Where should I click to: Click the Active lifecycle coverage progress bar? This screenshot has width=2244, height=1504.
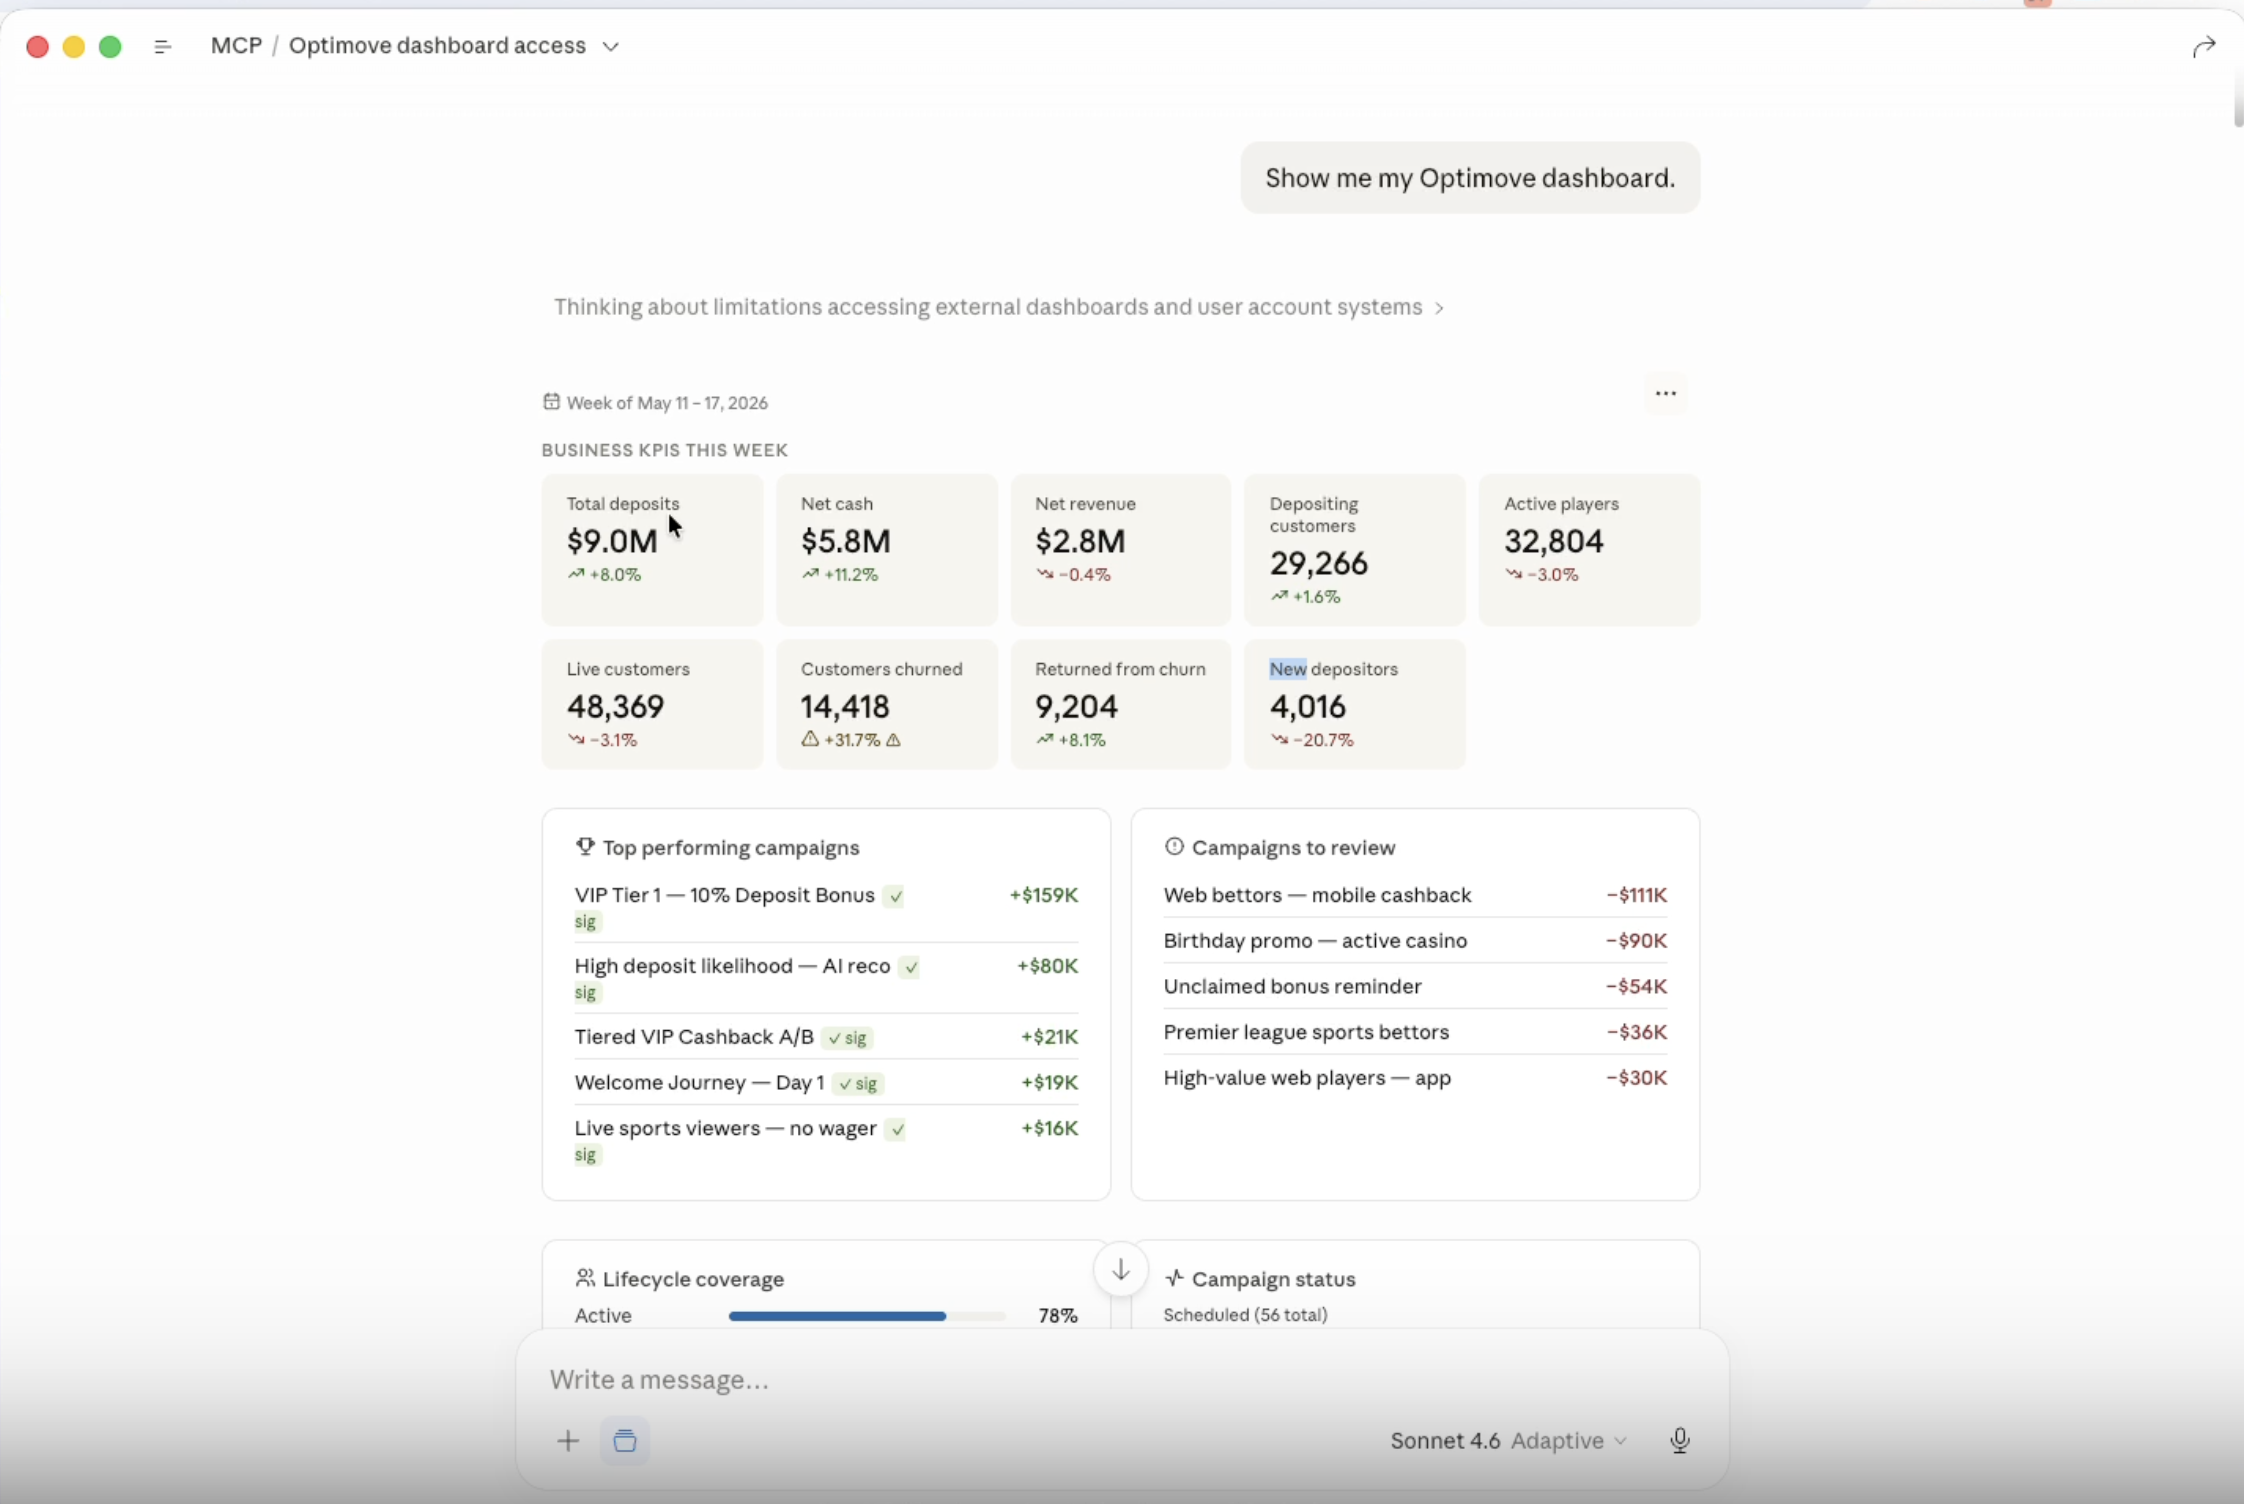coord(866,1316)
